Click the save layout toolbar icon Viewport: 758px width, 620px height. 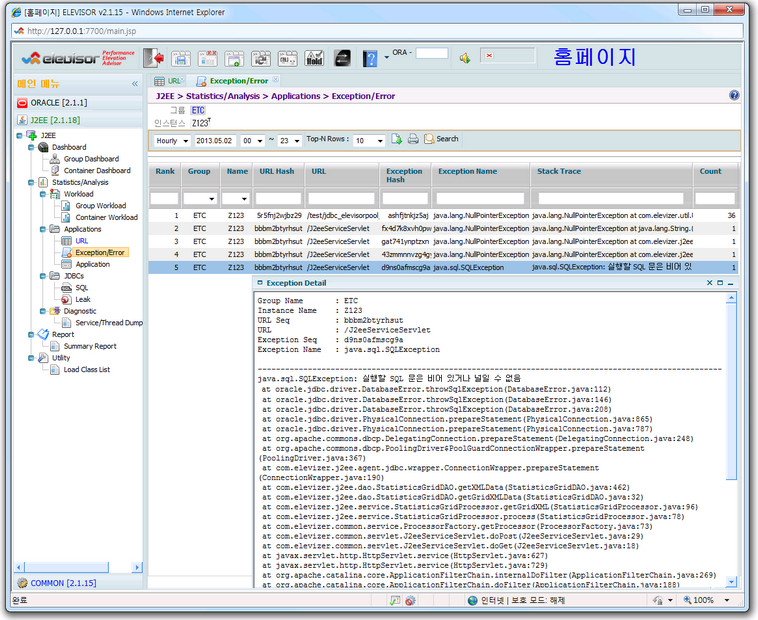click(x=181, y=58)
